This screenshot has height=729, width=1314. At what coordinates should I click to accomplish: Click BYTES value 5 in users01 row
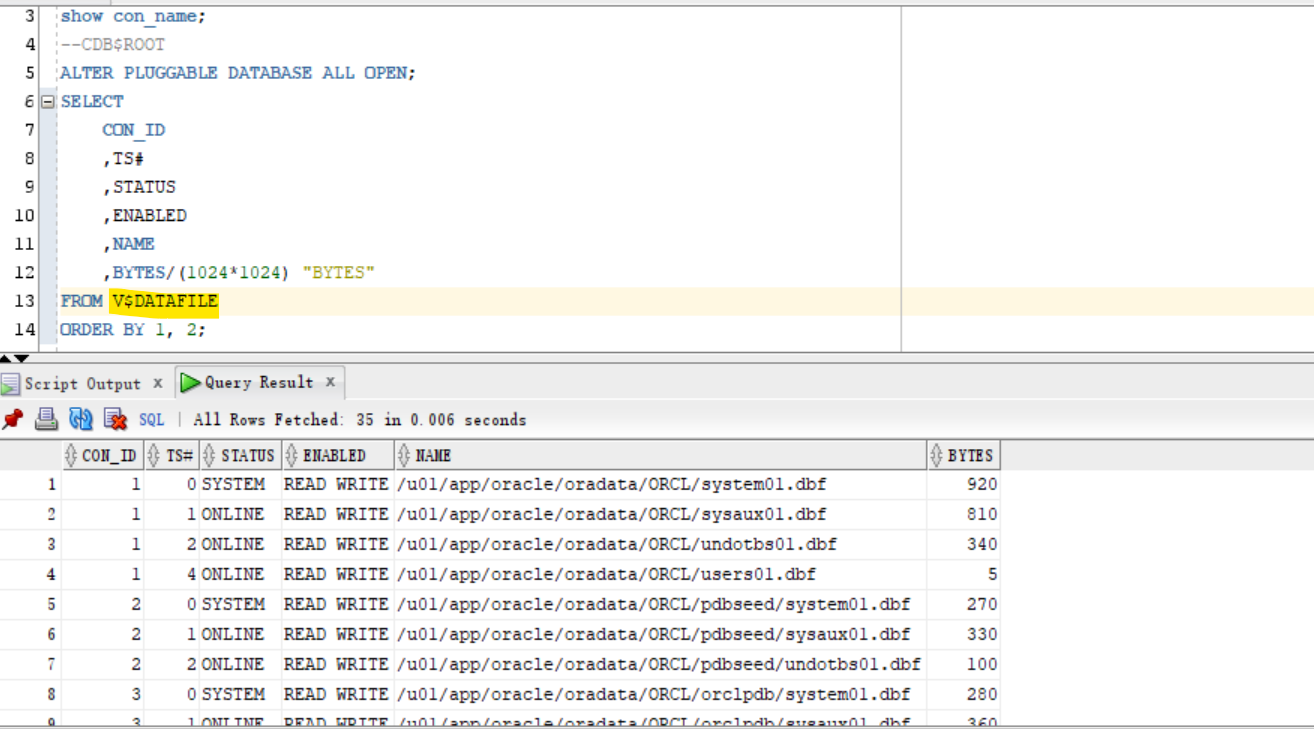point(963,574)
